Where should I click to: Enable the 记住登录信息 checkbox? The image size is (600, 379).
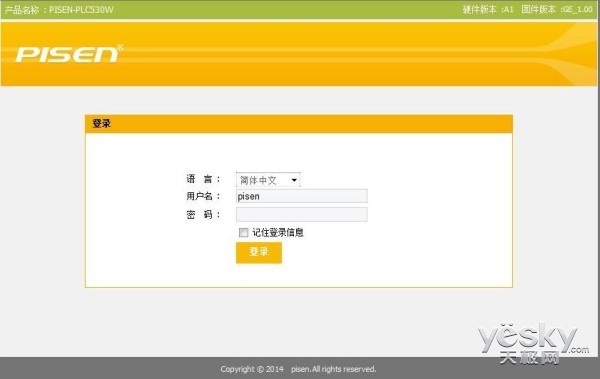point(243,232)
